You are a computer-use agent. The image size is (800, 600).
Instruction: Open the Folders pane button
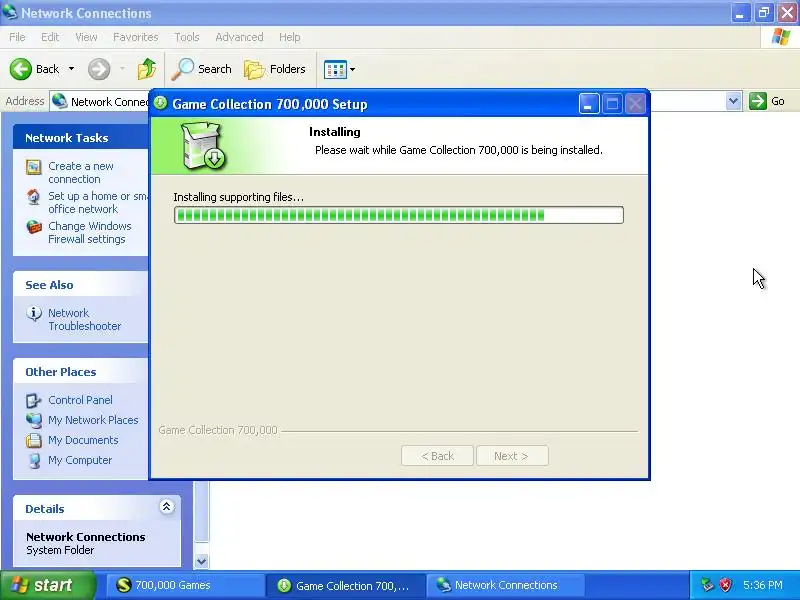pyautogui.click(x=274, y=69)
